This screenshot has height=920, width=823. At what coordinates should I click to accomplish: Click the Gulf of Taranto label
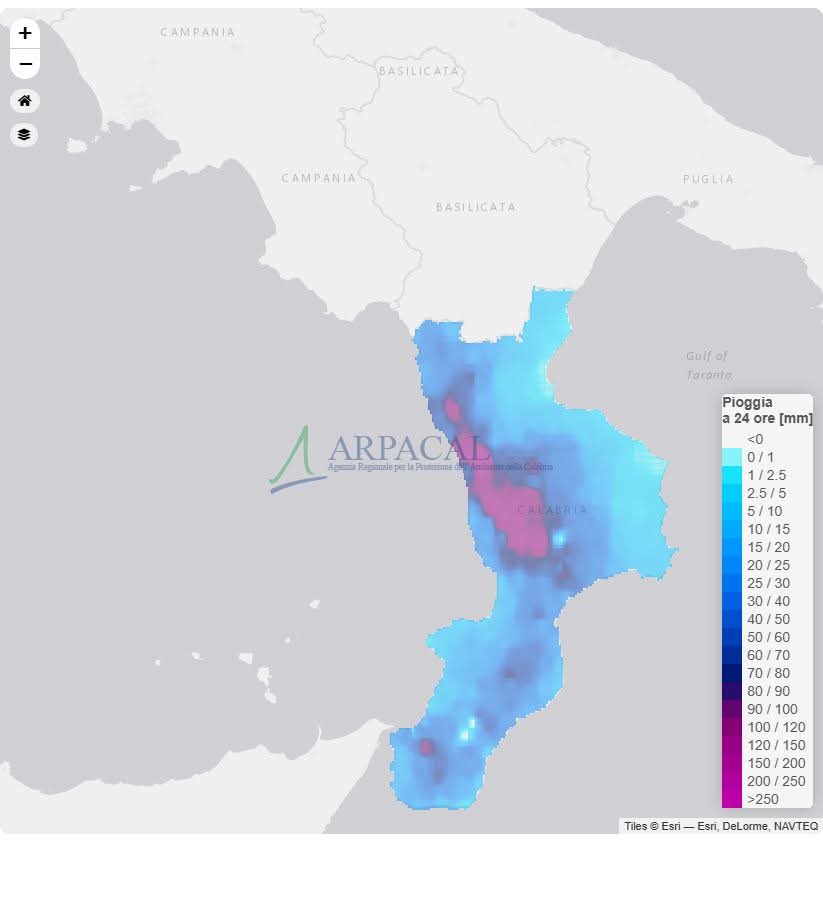pos(708,365)
